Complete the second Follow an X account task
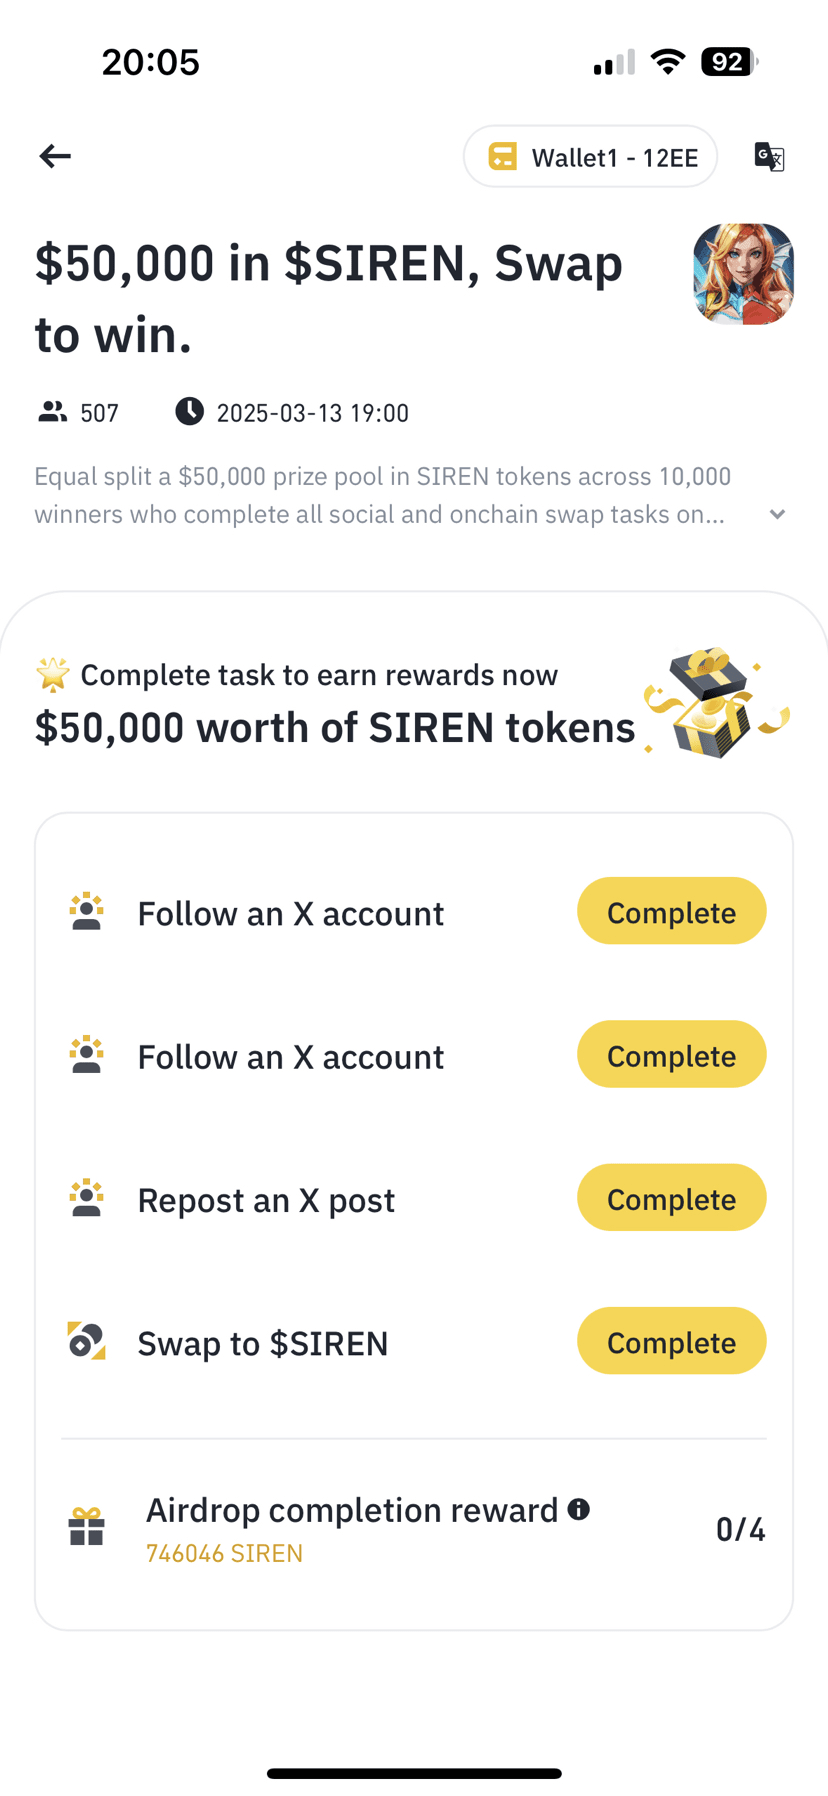The image size is (828, 1796). pyautogui.click(x=671, y=1054)
